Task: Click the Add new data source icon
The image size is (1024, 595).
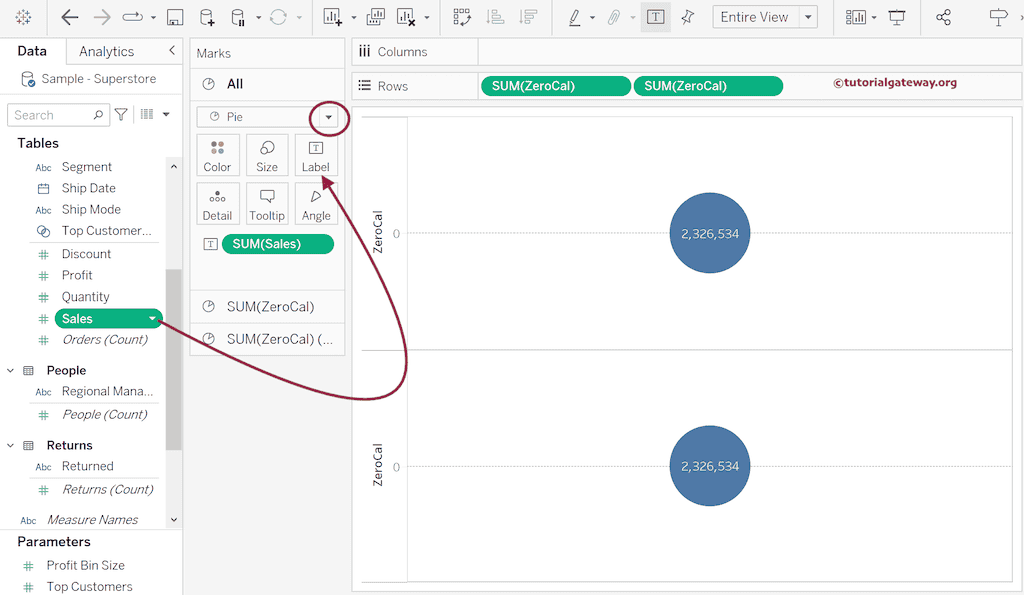Action: click(x=206, y=17)
